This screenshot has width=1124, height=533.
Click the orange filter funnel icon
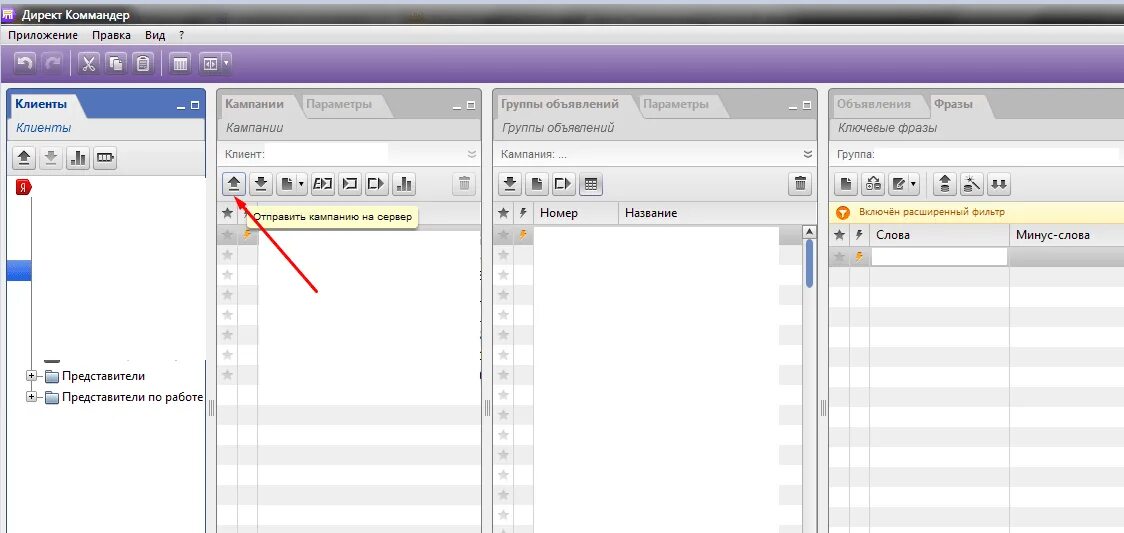click(844, 213)
